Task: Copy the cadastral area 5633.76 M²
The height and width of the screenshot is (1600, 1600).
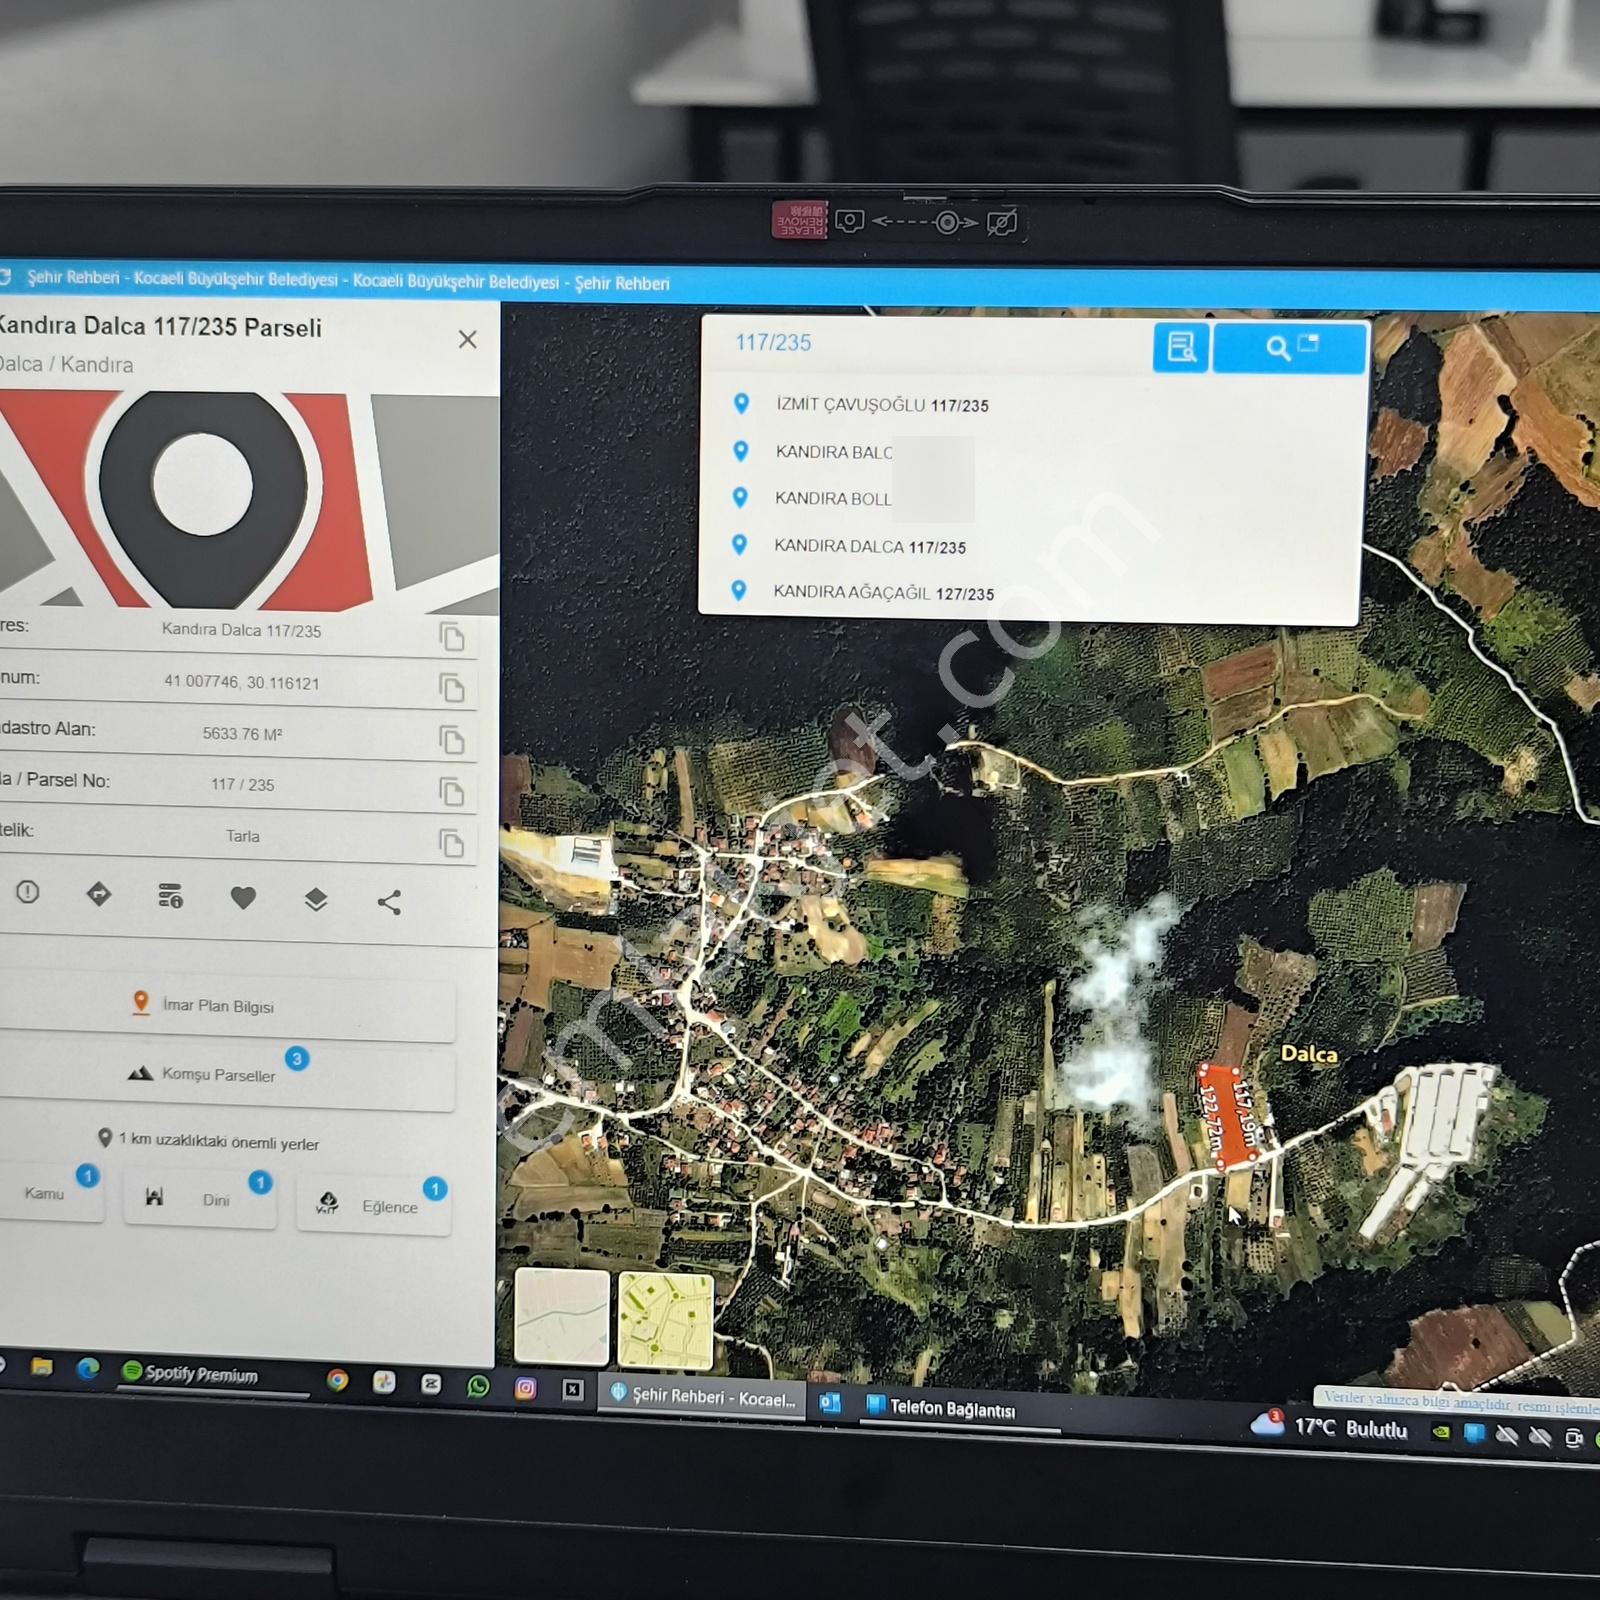Action: (452, 739)
